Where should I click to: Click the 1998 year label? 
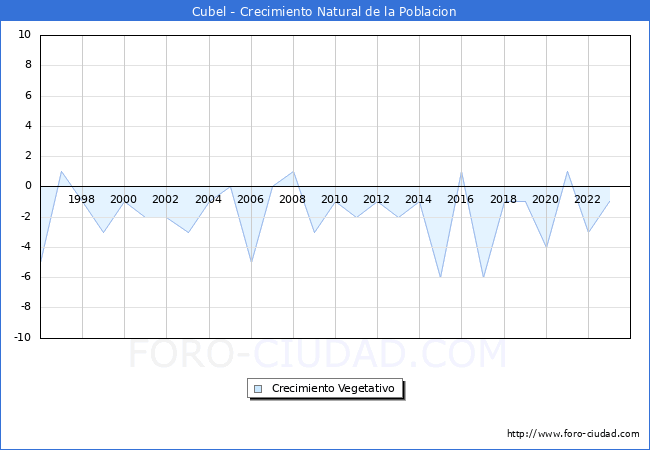pyautogui.click(x=82, y=199)
